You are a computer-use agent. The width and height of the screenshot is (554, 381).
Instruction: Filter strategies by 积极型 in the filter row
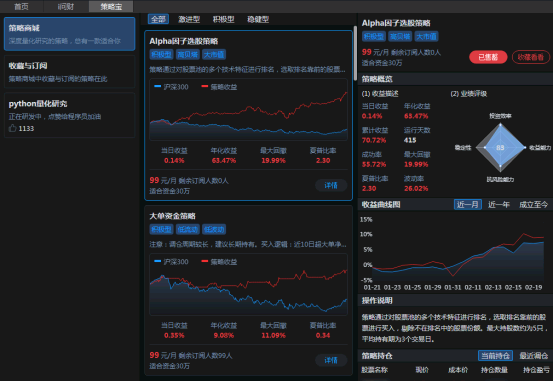point(224,19)
